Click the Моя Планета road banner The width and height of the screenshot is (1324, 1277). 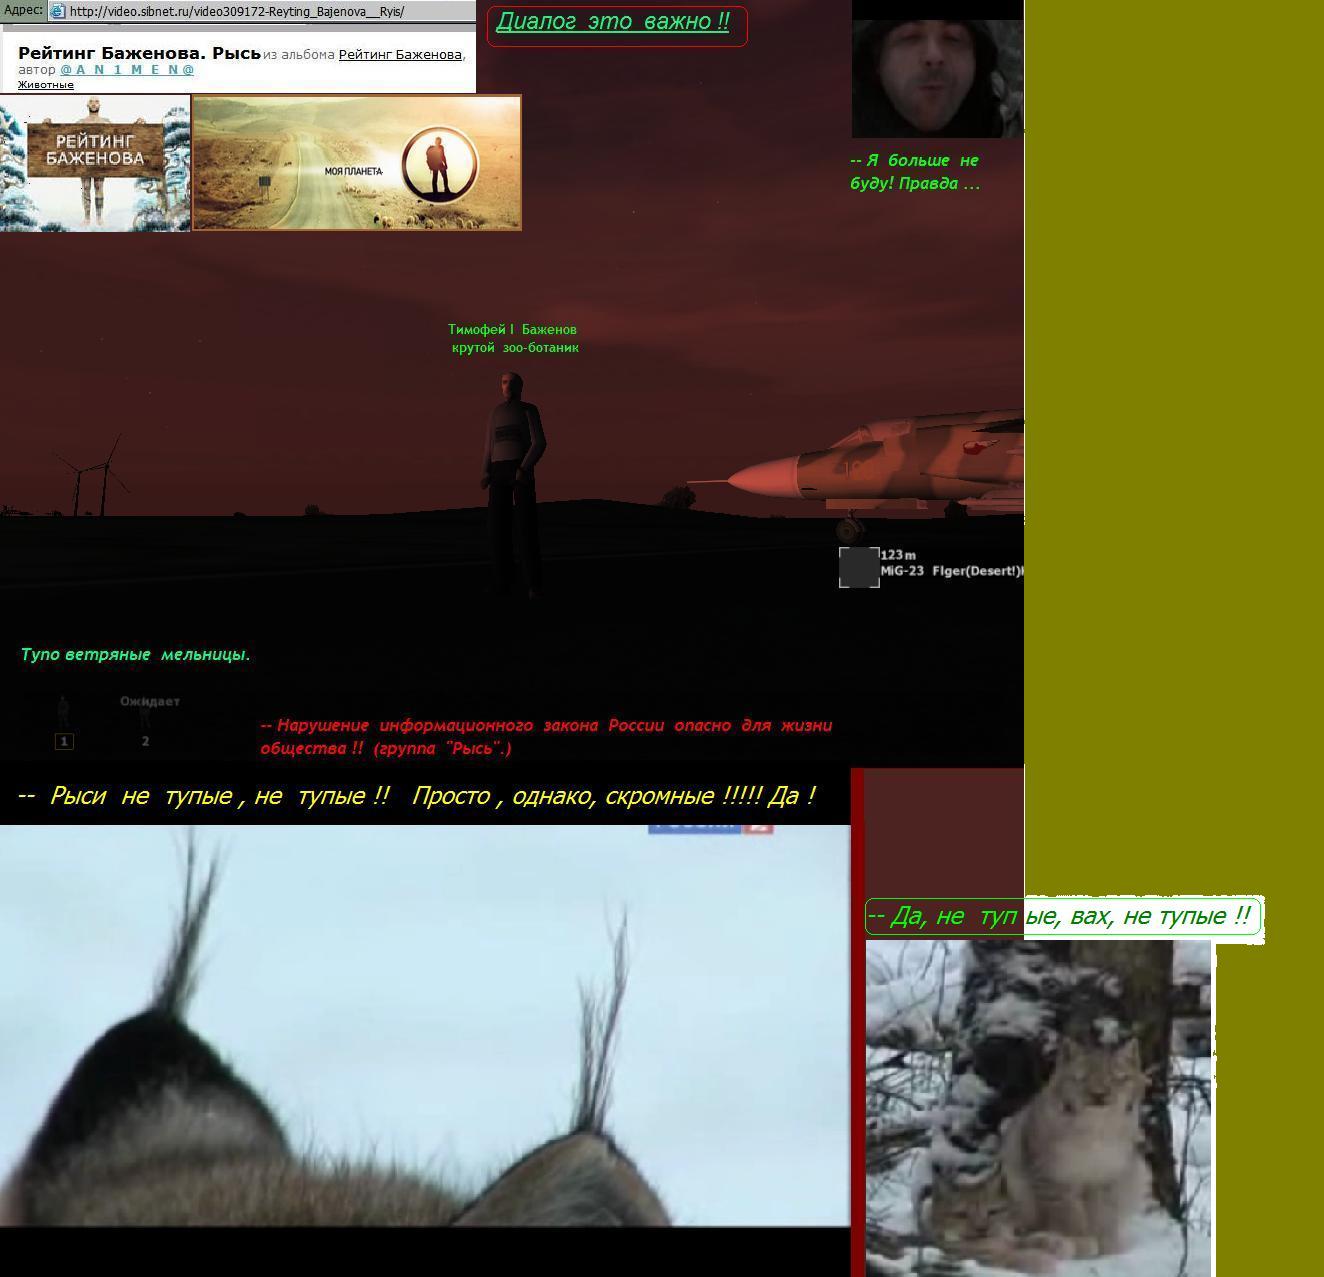[x=300, y=164]
